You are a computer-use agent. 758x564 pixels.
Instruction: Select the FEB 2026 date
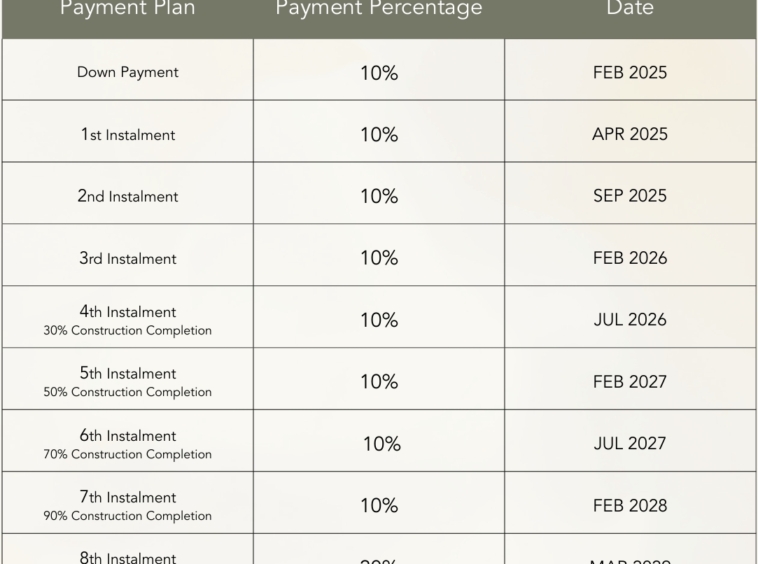(x=630, y=258)
